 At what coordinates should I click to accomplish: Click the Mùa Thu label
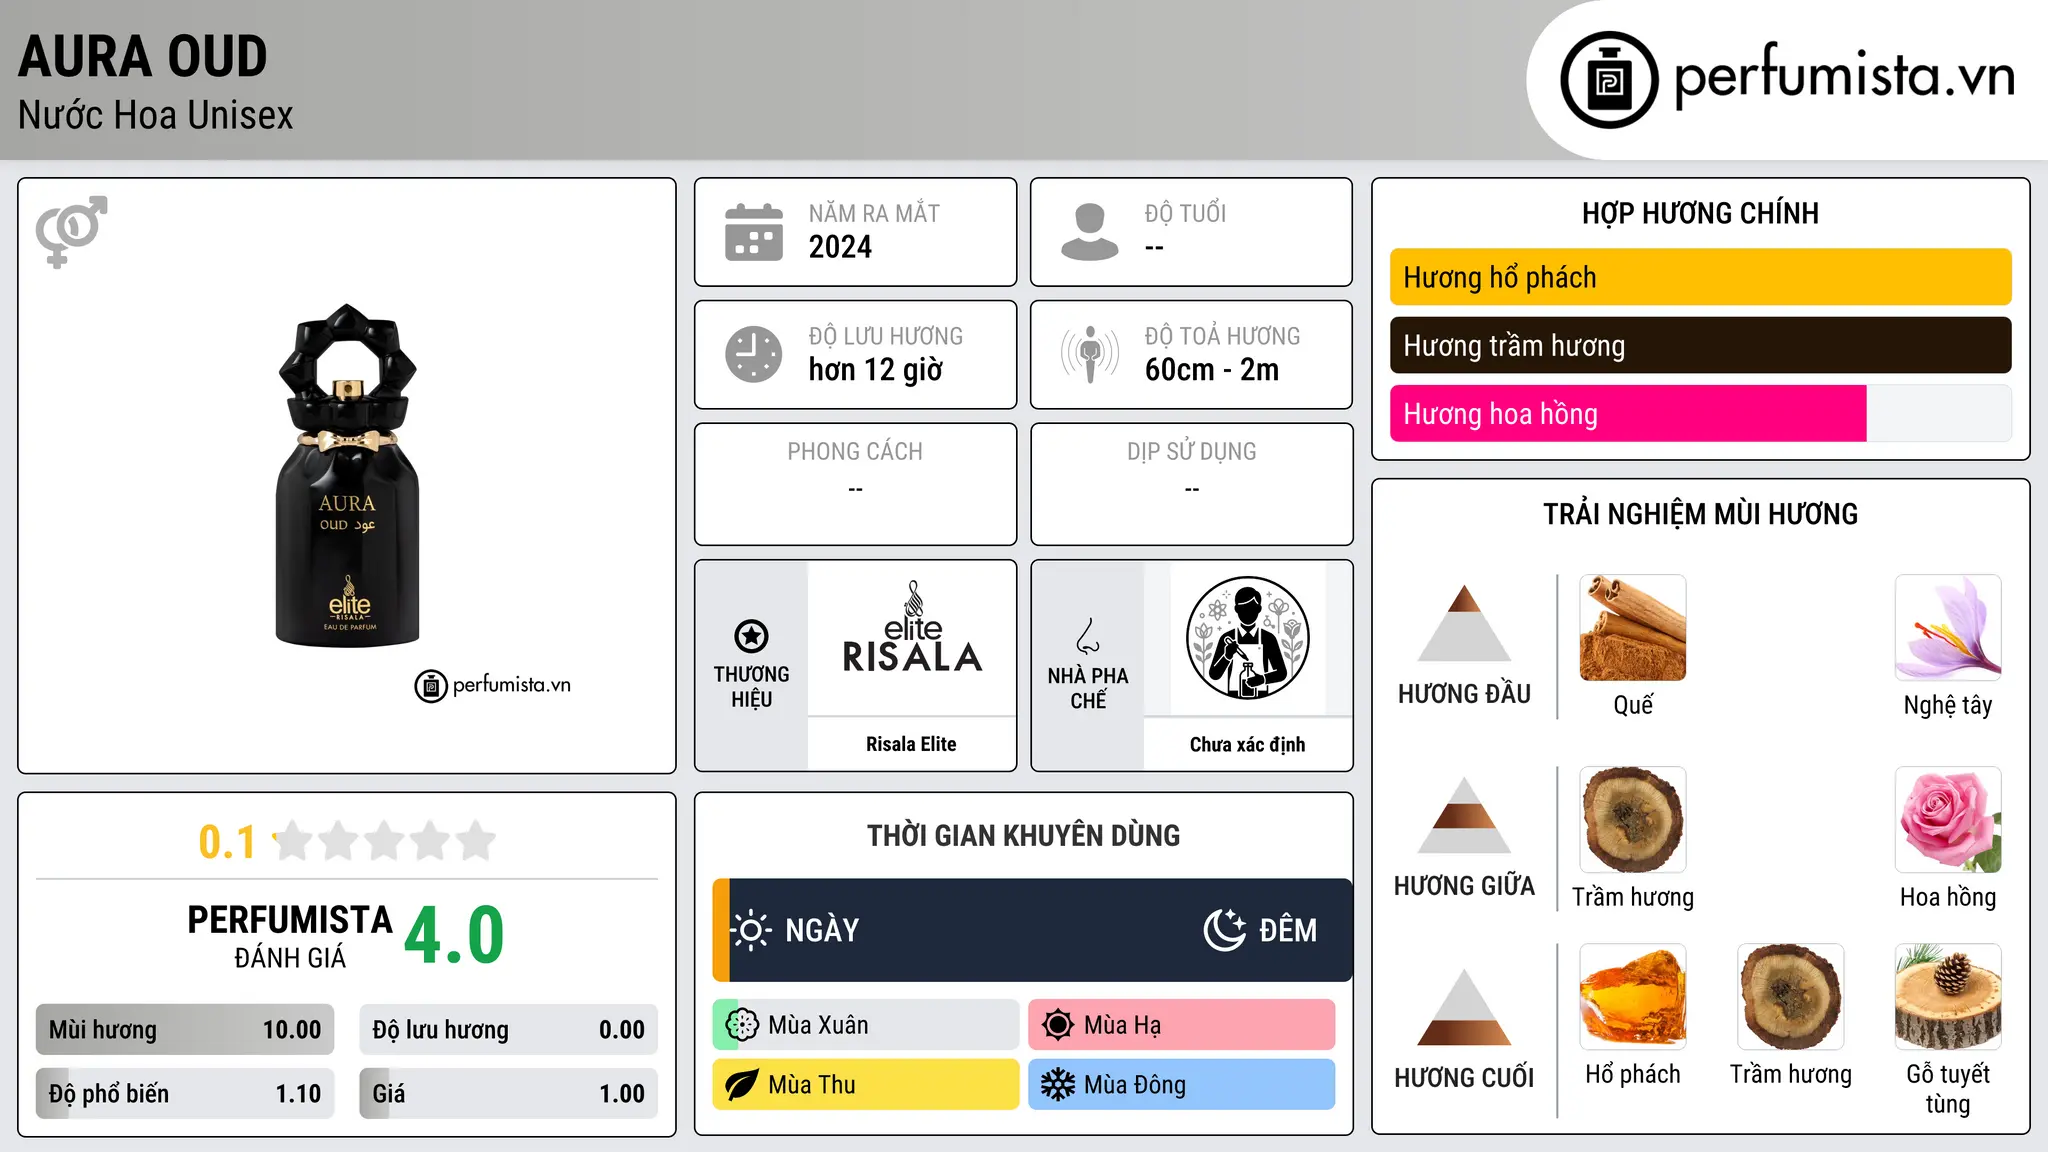pos(812,1085)
